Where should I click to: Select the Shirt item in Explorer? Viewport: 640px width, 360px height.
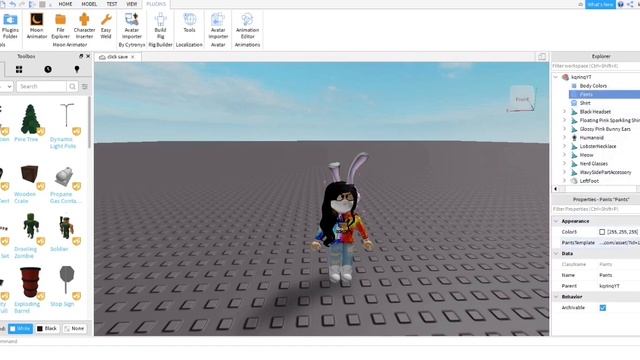click(x=585, y=103)
